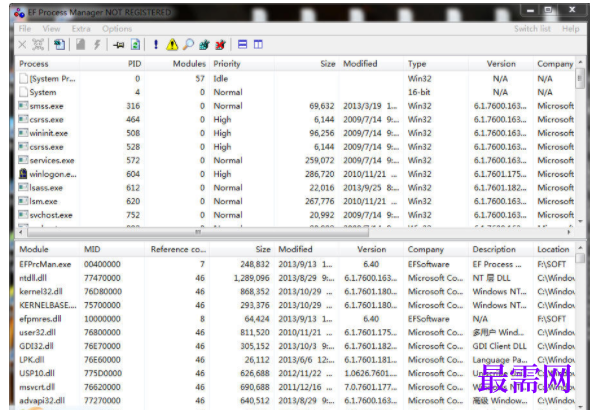
Task: Select the msvcrt.dll module row
Action: click(x=295, y=387)
